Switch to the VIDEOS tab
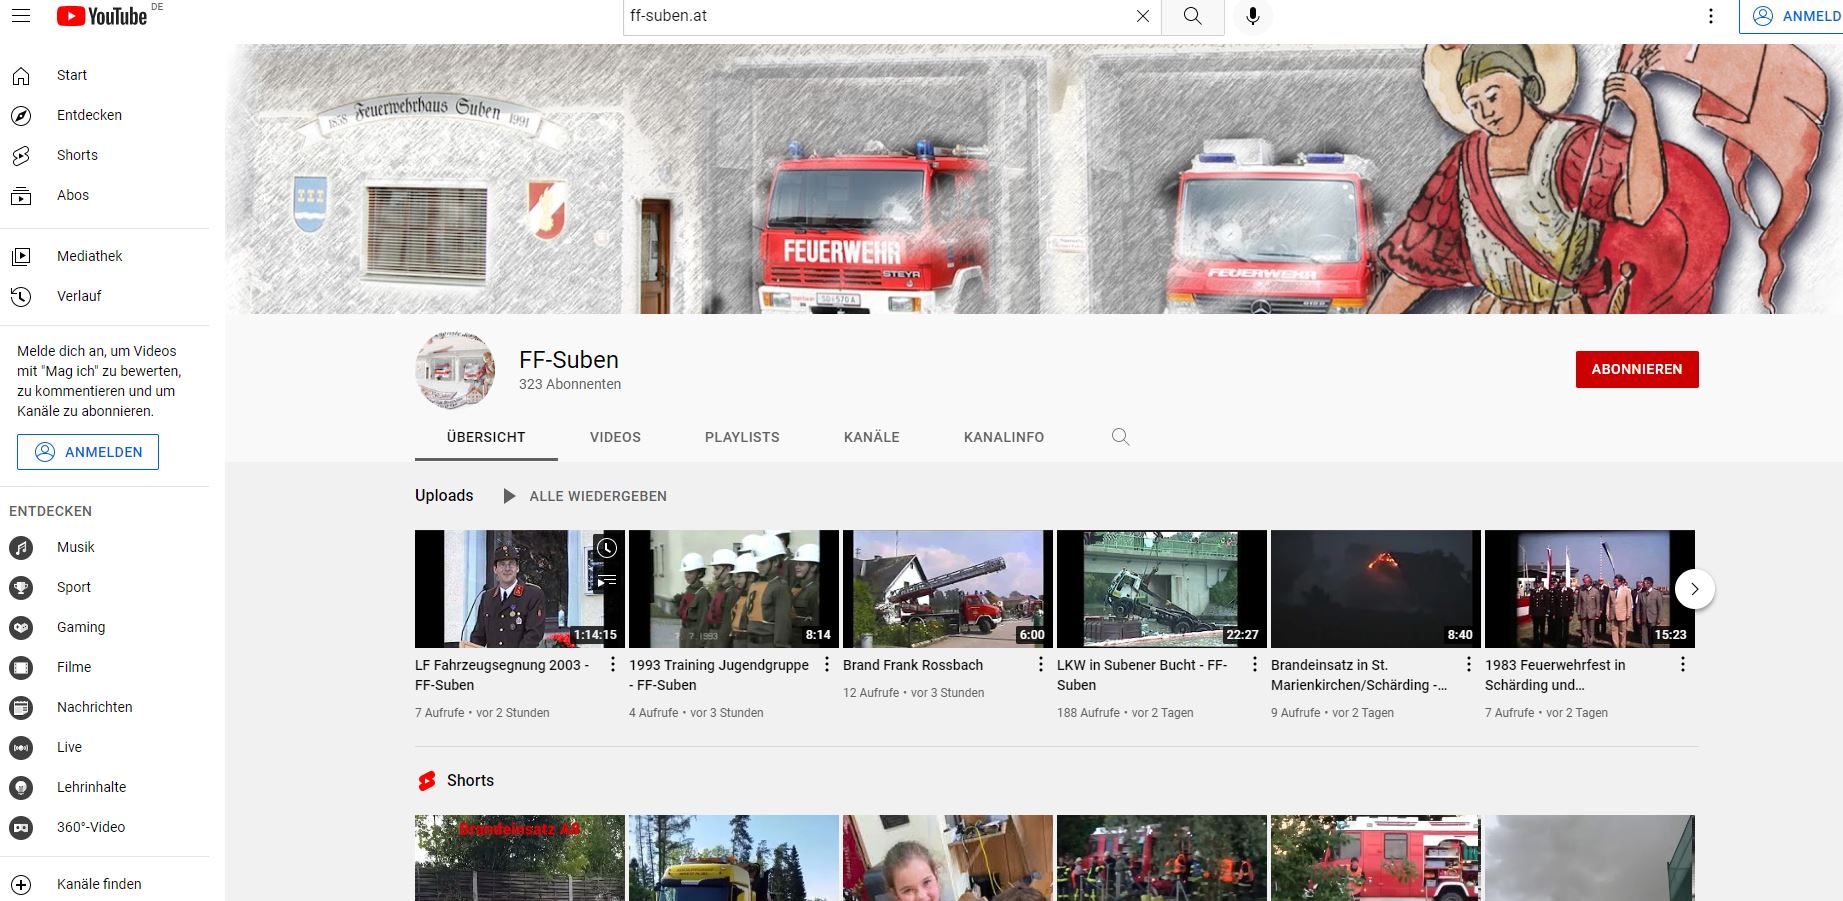Image resolution: width=1843 pixels, height=901 pixels. [x=615, y=437]
